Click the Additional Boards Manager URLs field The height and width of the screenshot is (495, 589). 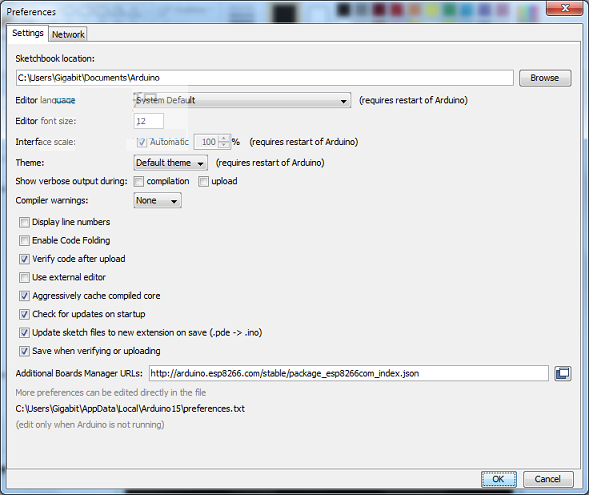click(349, 373)
